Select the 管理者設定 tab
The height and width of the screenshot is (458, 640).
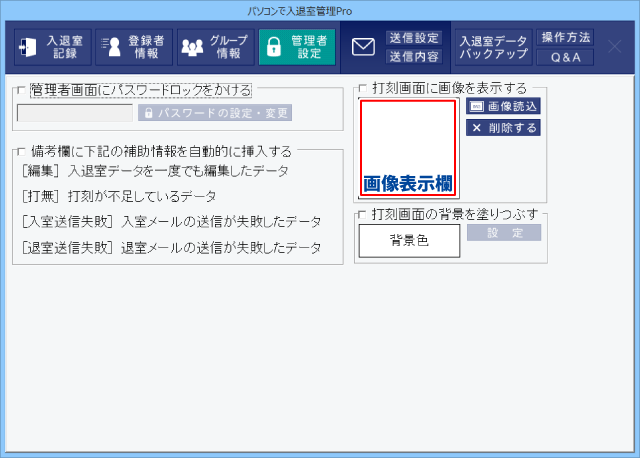coord(297,47)
